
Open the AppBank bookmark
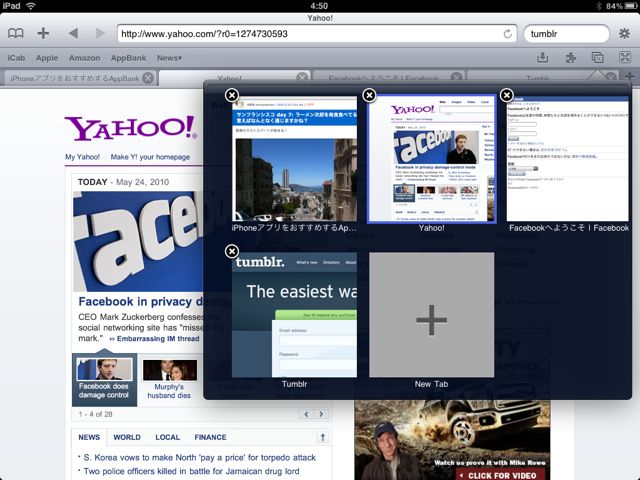tap(128, 58)
